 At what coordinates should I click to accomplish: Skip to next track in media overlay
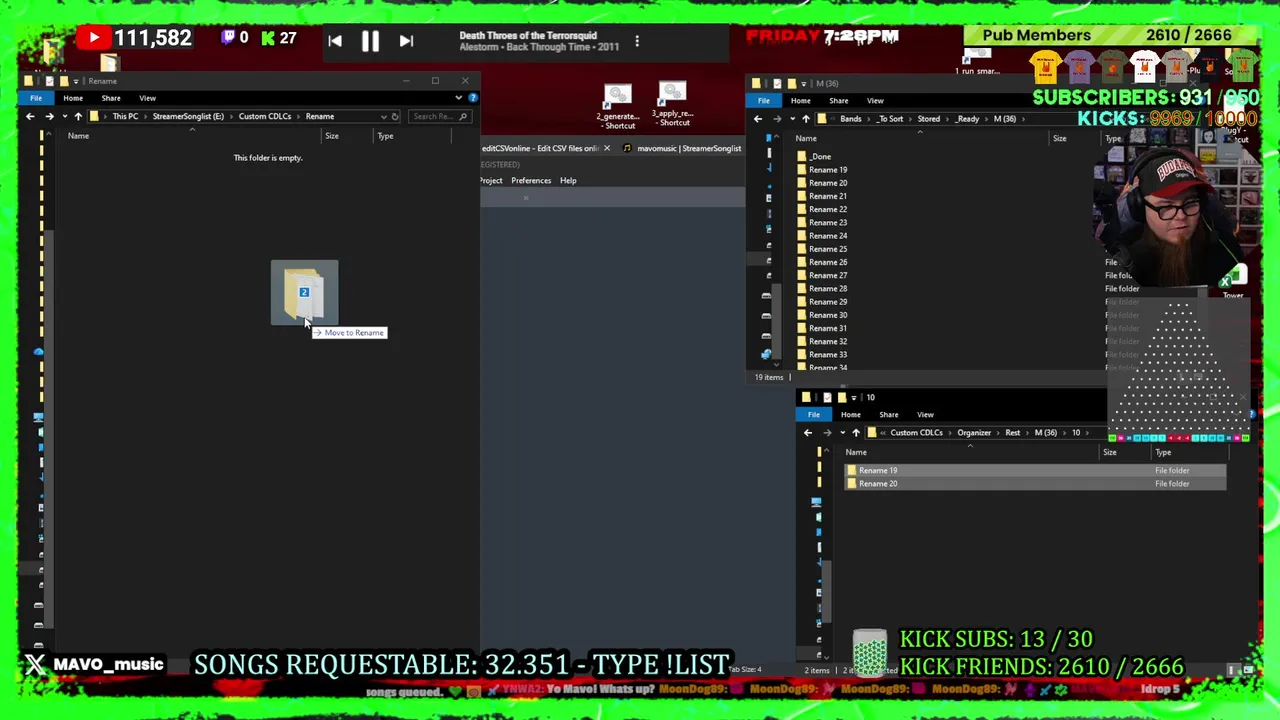pos(406,41)
